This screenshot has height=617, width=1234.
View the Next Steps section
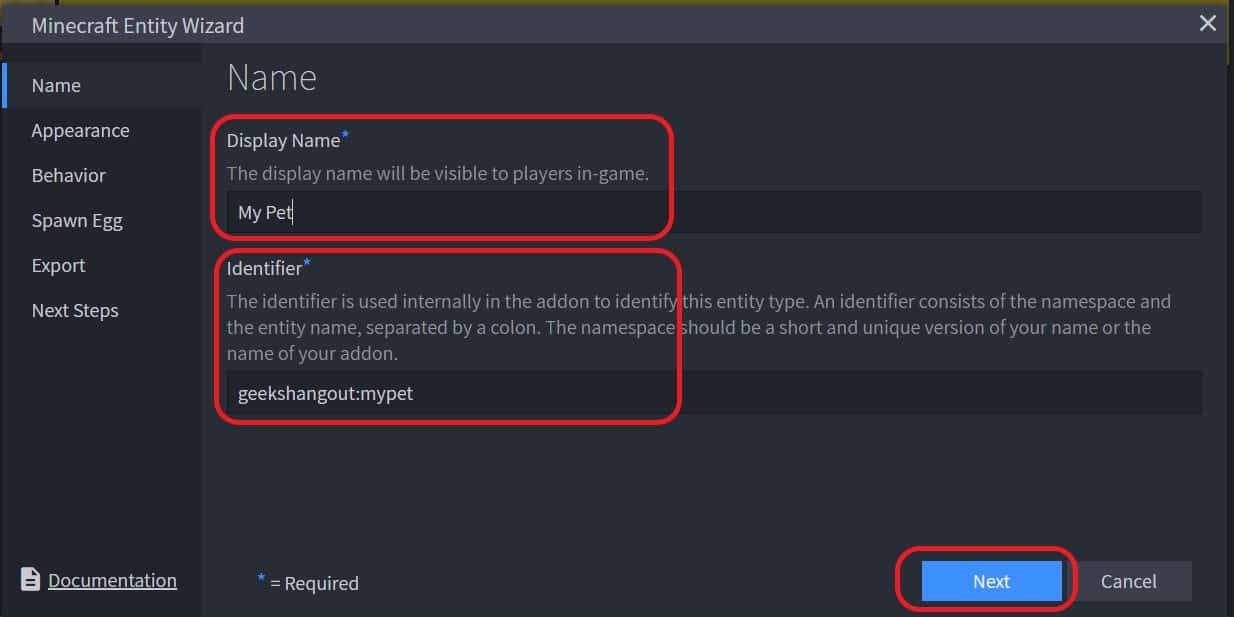point(75,310)
